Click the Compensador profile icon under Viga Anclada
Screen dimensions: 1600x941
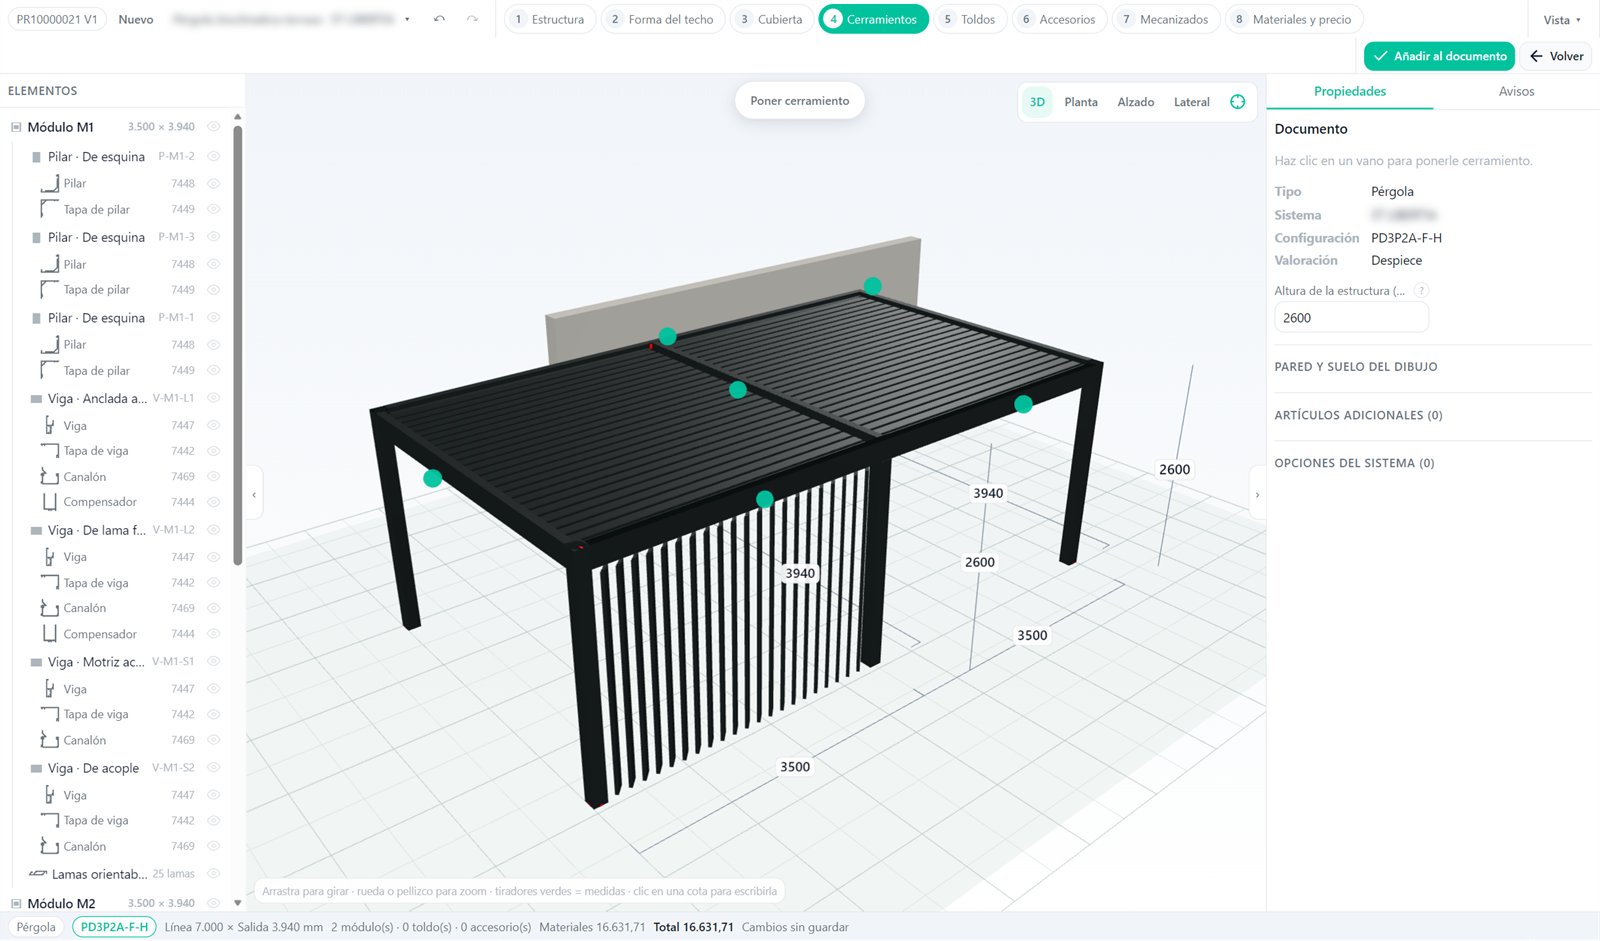pyautogui.click(x=49, y=502)
